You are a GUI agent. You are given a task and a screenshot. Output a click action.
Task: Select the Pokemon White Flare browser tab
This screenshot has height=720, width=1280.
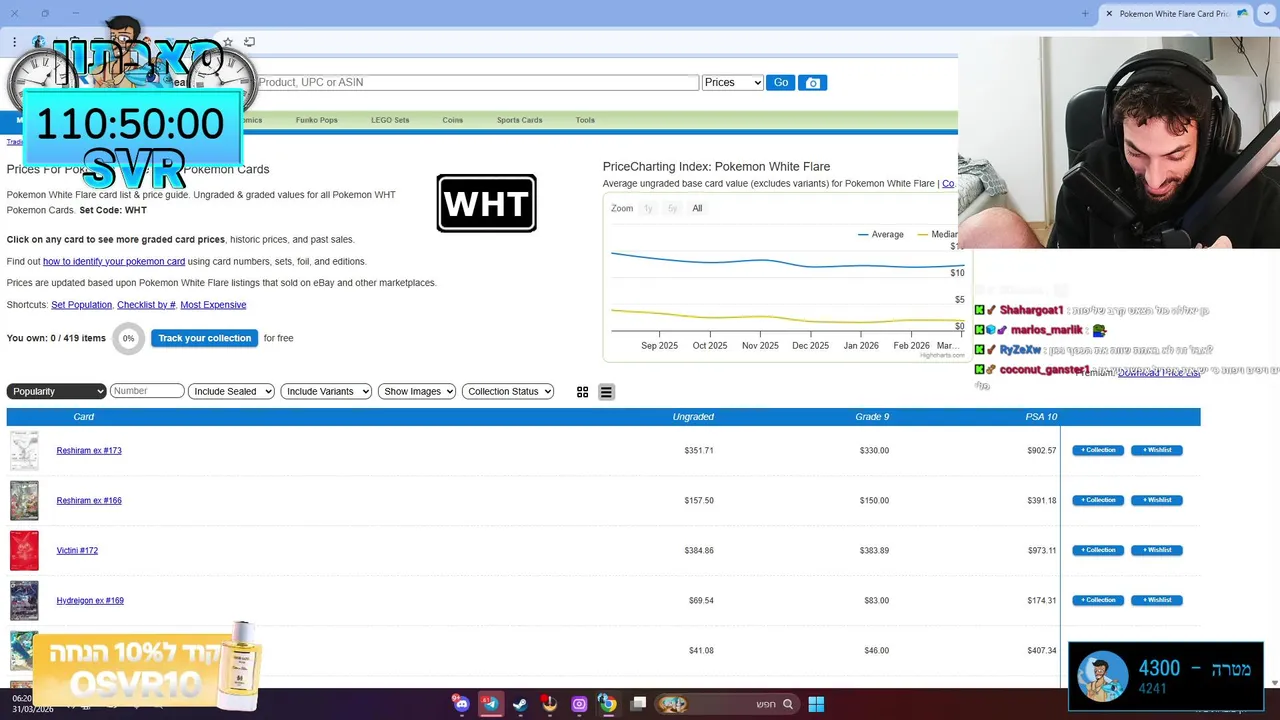(1175, 14)
